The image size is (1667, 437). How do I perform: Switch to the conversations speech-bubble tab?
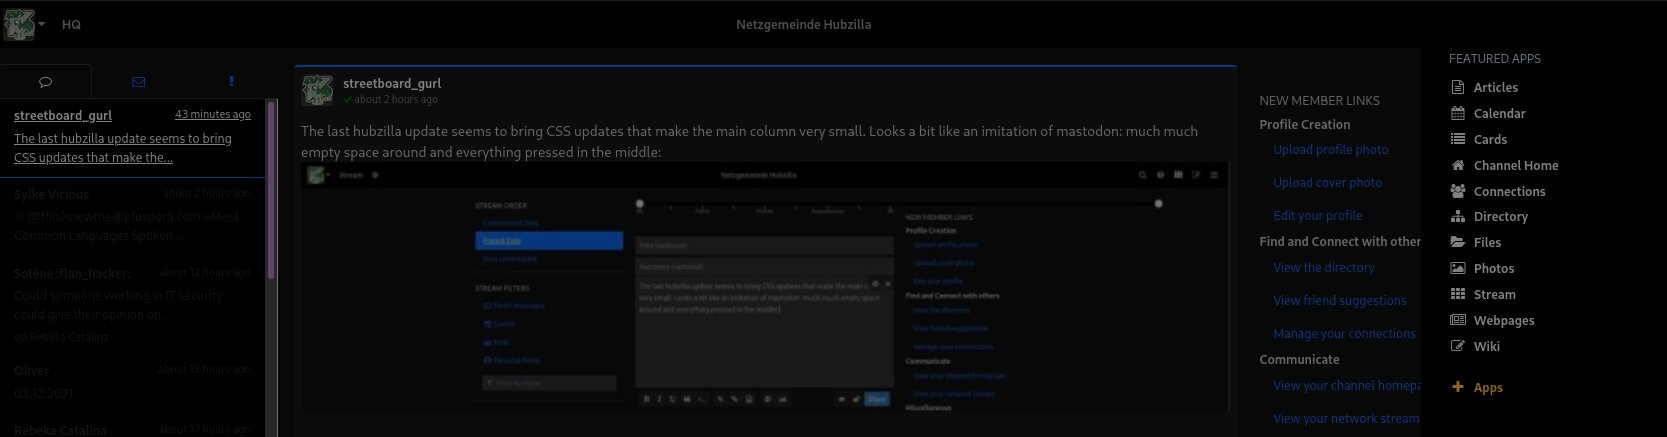(45, 82)
